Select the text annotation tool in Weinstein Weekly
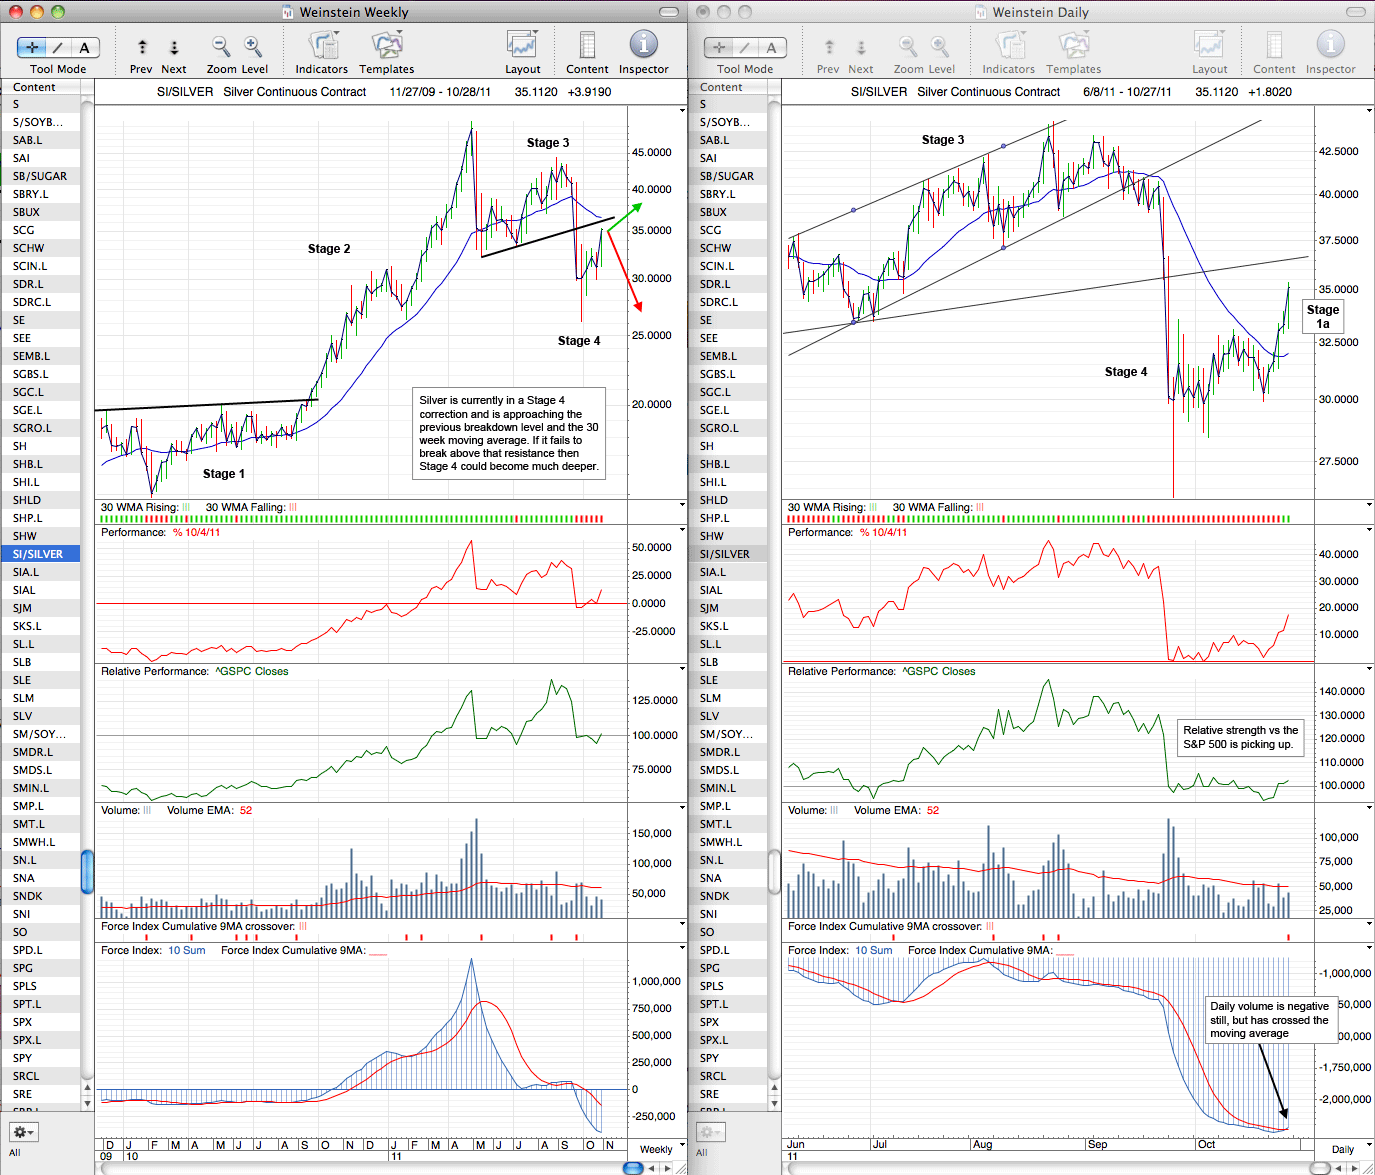 coord(85,47)
